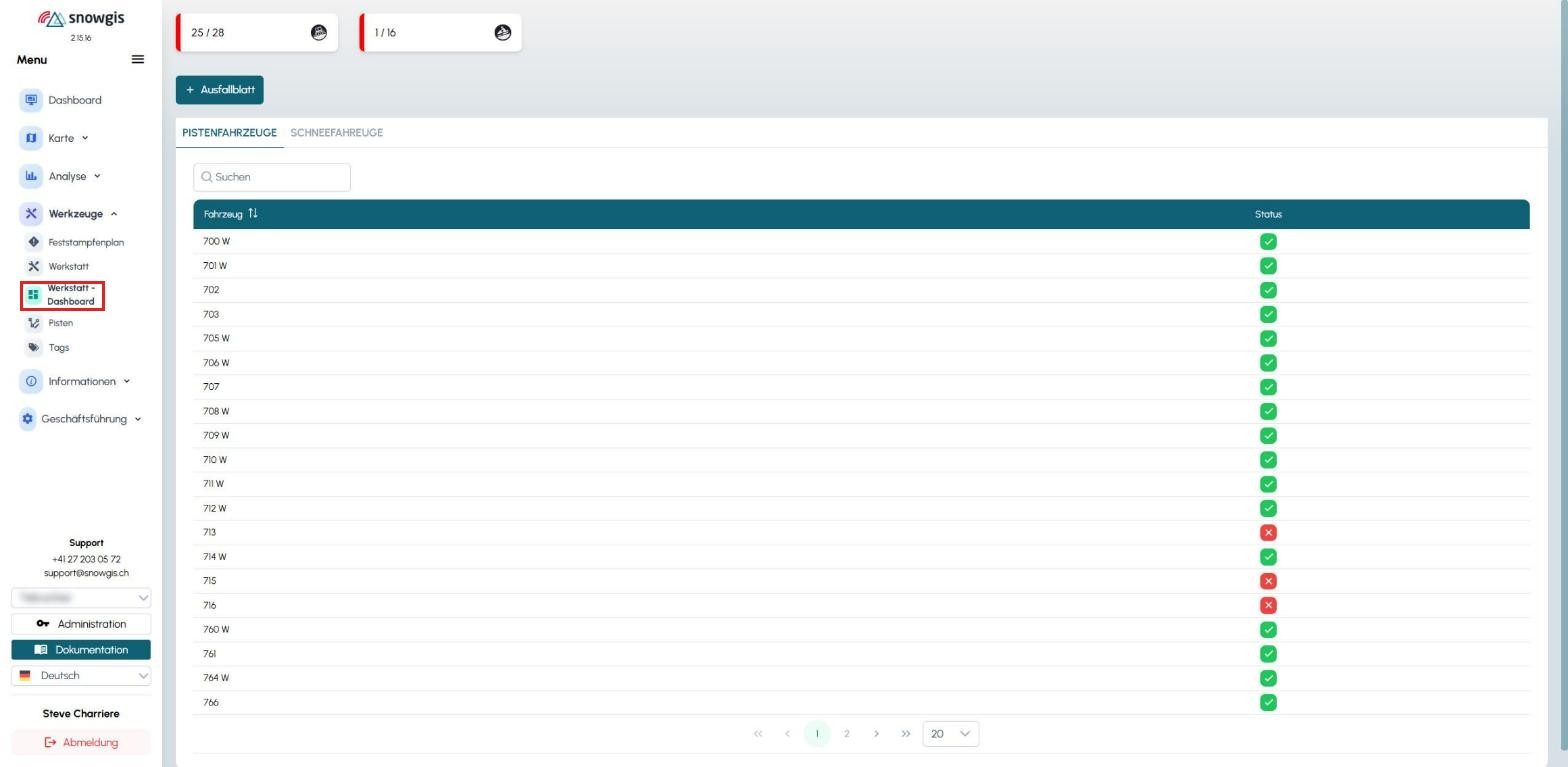
Task: Click the snow groomer icon on the 25 / 28 card
Action: pos(319,33)
